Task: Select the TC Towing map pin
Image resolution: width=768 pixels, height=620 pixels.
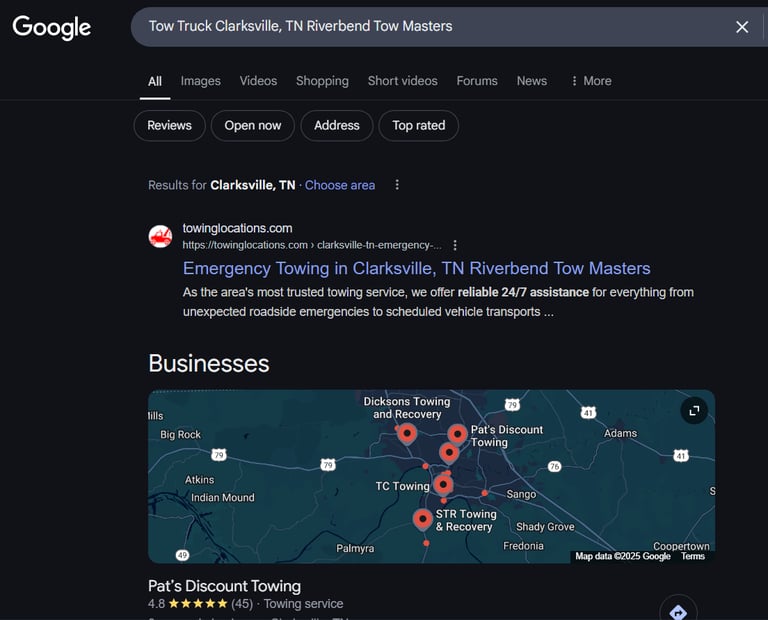Action: [x=443, y=485]
